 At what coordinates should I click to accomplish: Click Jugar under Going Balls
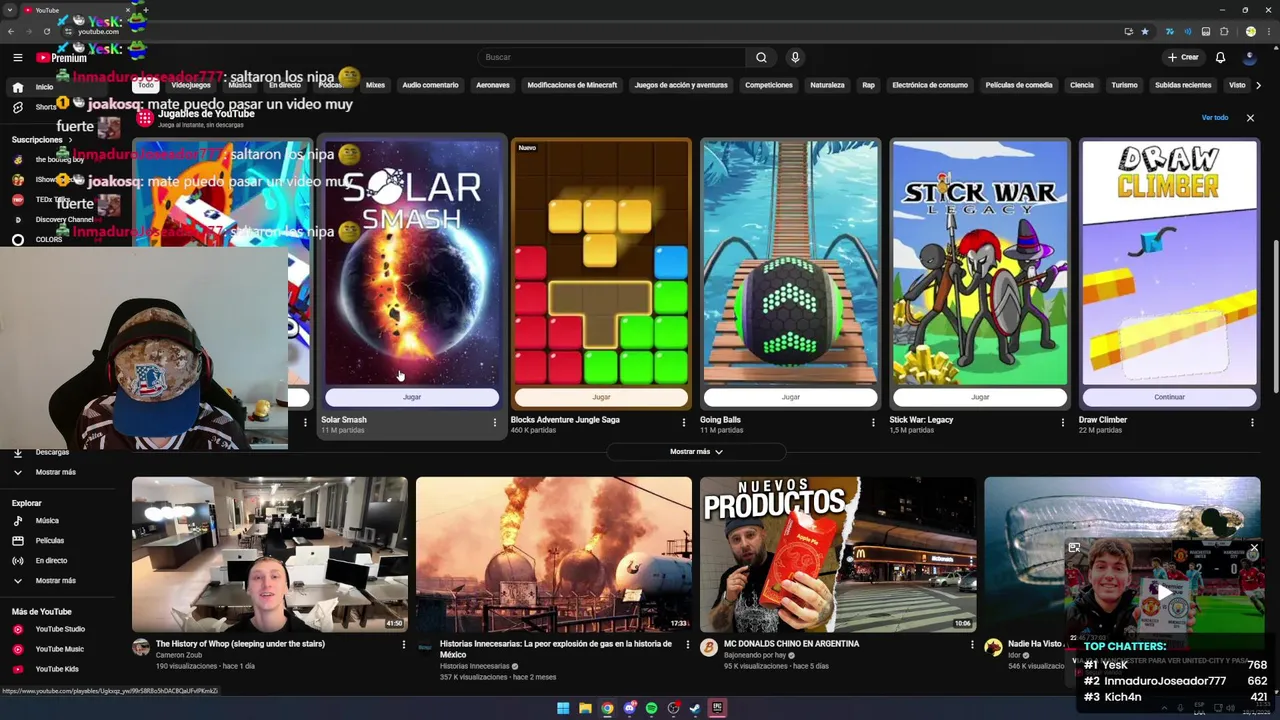pos(791,397)
